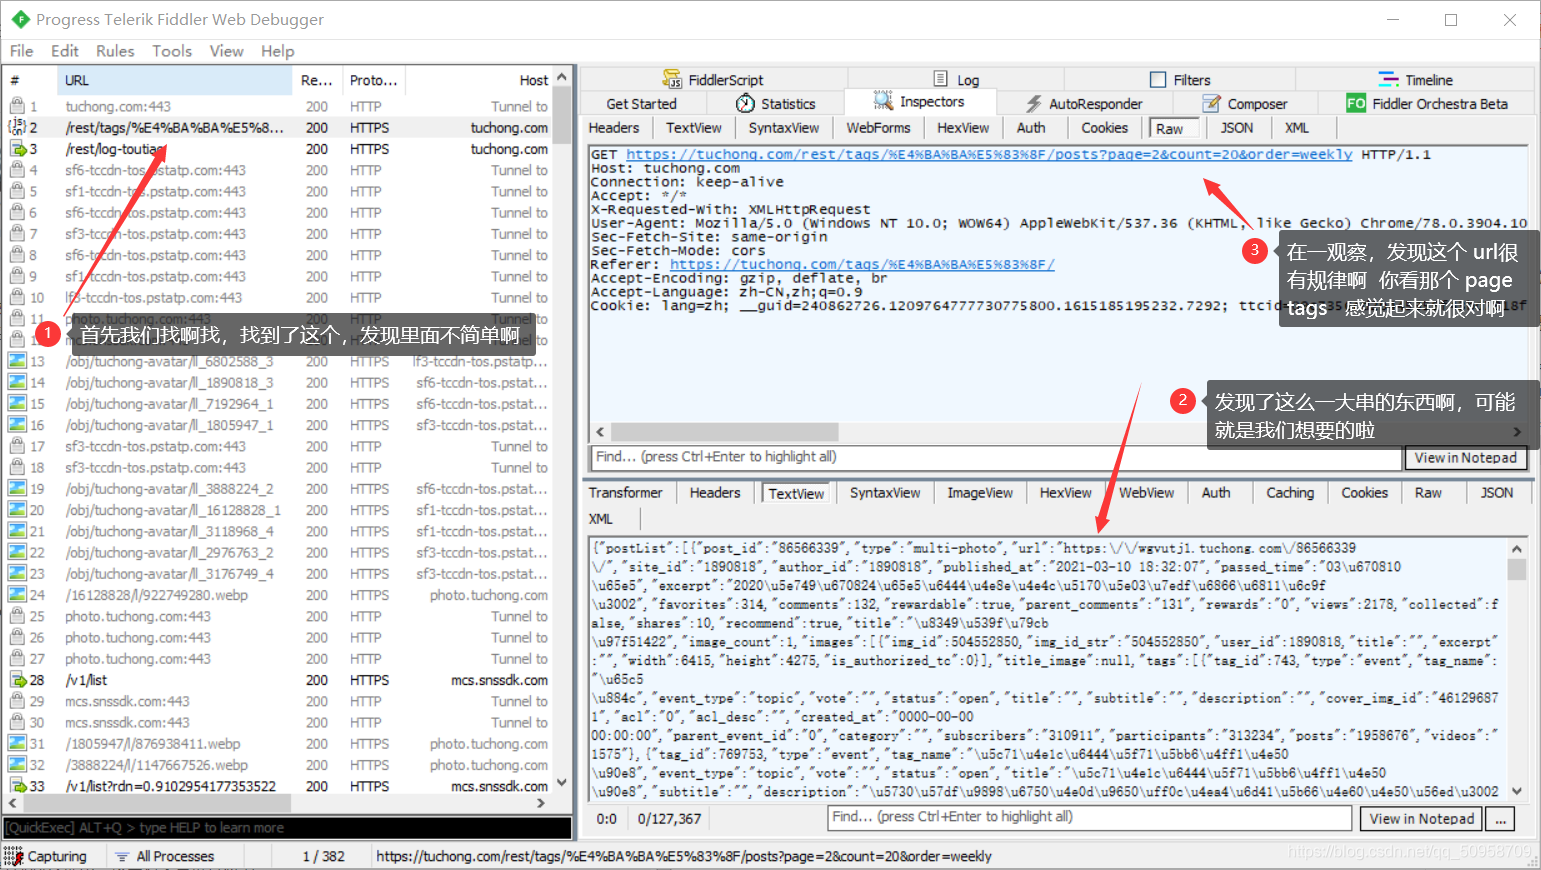The width and height of the screenshot is (1541, 870).
Task: Click the Filters checkbox icon
Action: [x=1158, y=80]
